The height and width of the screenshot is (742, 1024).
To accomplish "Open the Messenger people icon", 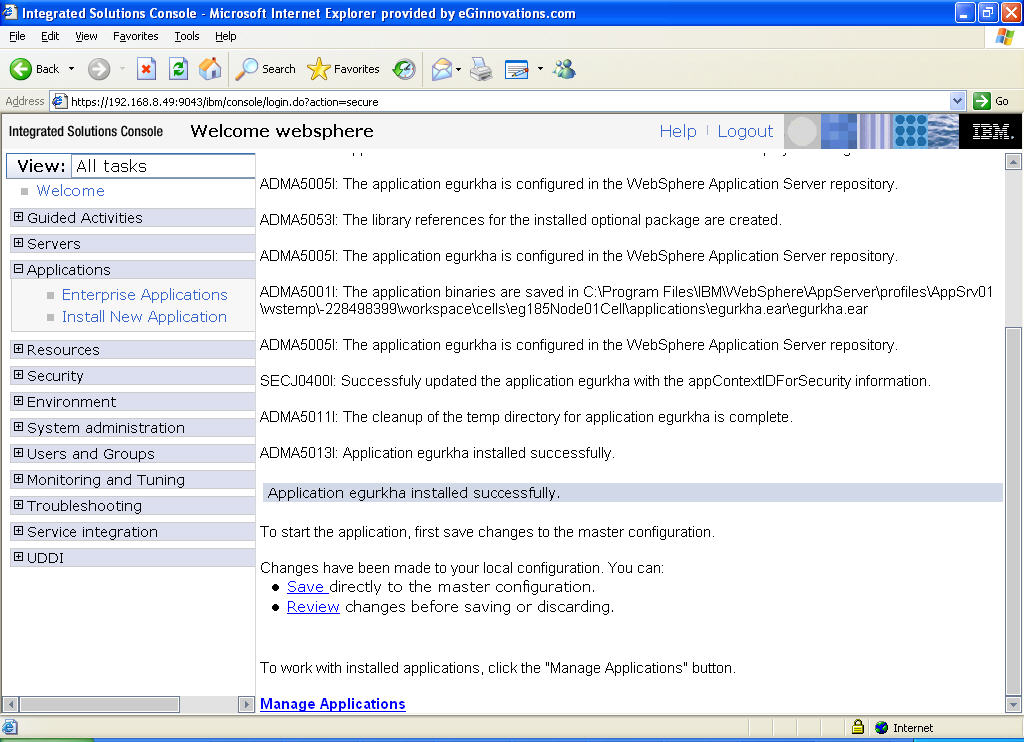I will point(564,69).
